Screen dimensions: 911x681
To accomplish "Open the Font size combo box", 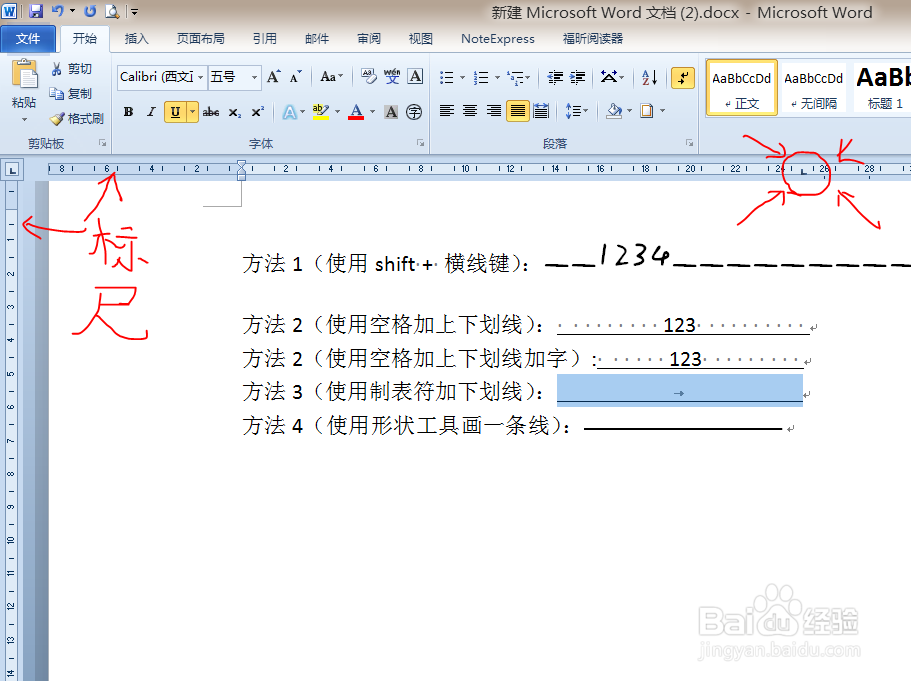I will pyautogui.click(x=227, y=76).
